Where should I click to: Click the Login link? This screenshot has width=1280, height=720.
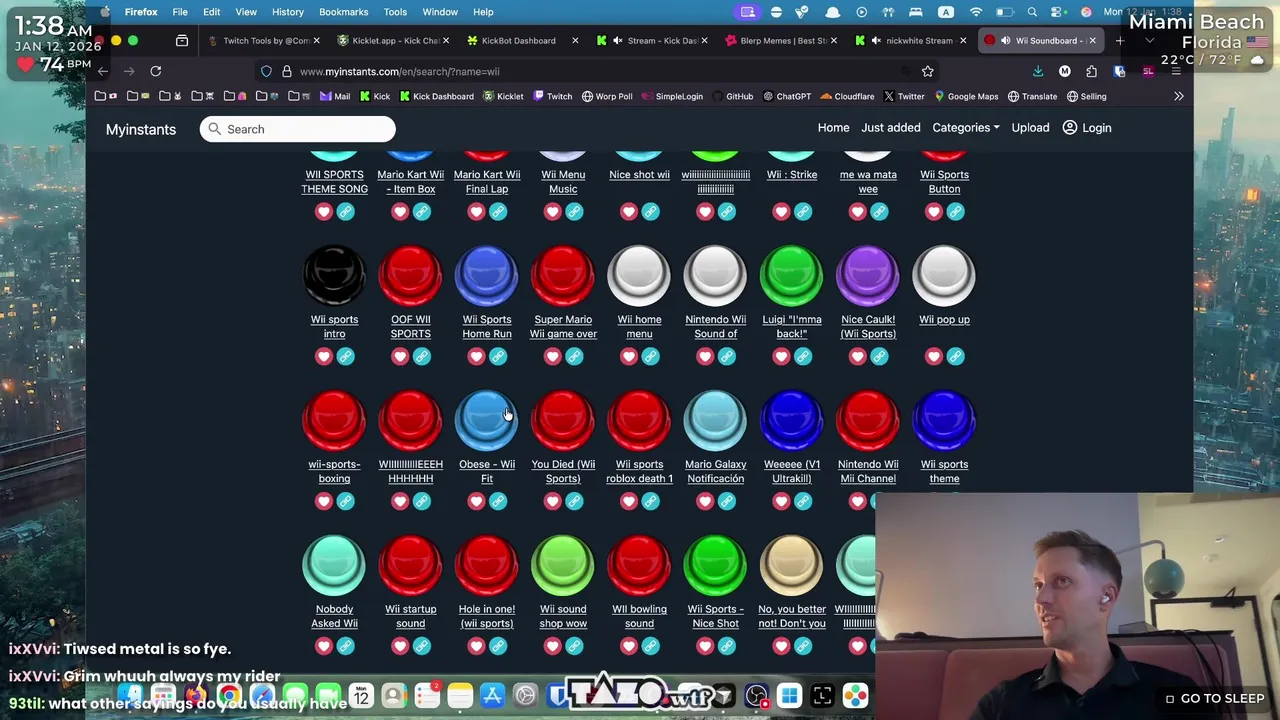pos(1087,128)
